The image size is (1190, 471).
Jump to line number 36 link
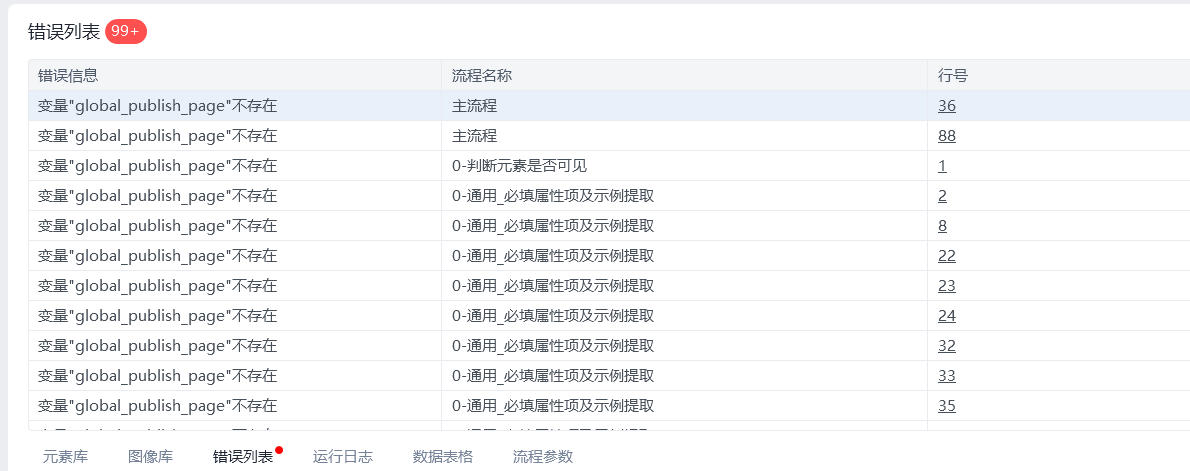point(946,106)
